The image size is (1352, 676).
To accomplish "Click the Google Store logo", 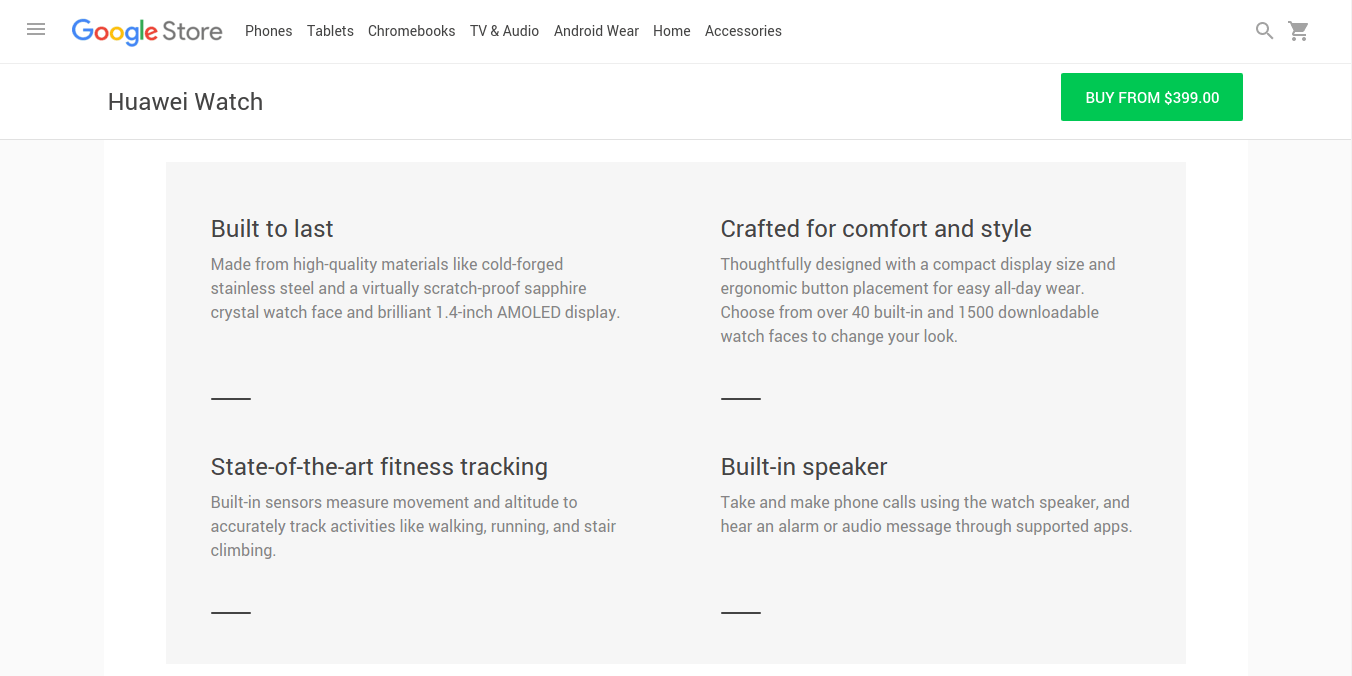I will [147, 31].
